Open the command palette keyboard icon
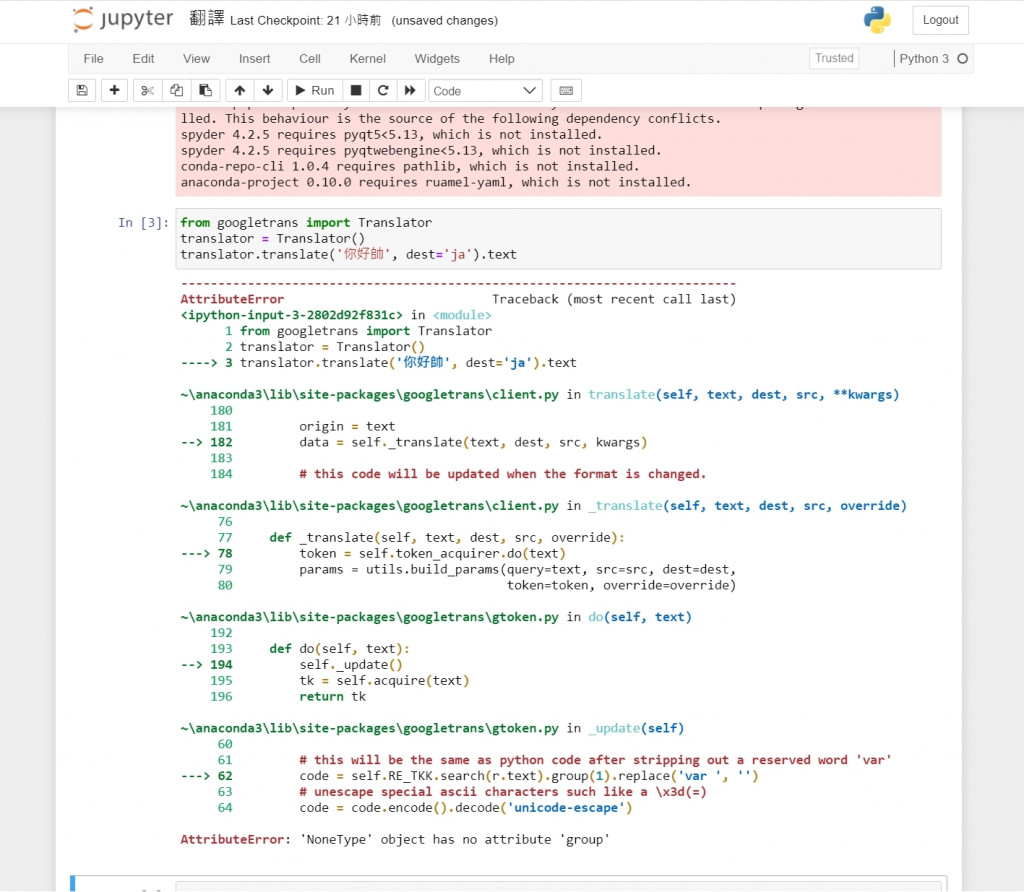The image size is (1024, 892). (x=566, y=90)
